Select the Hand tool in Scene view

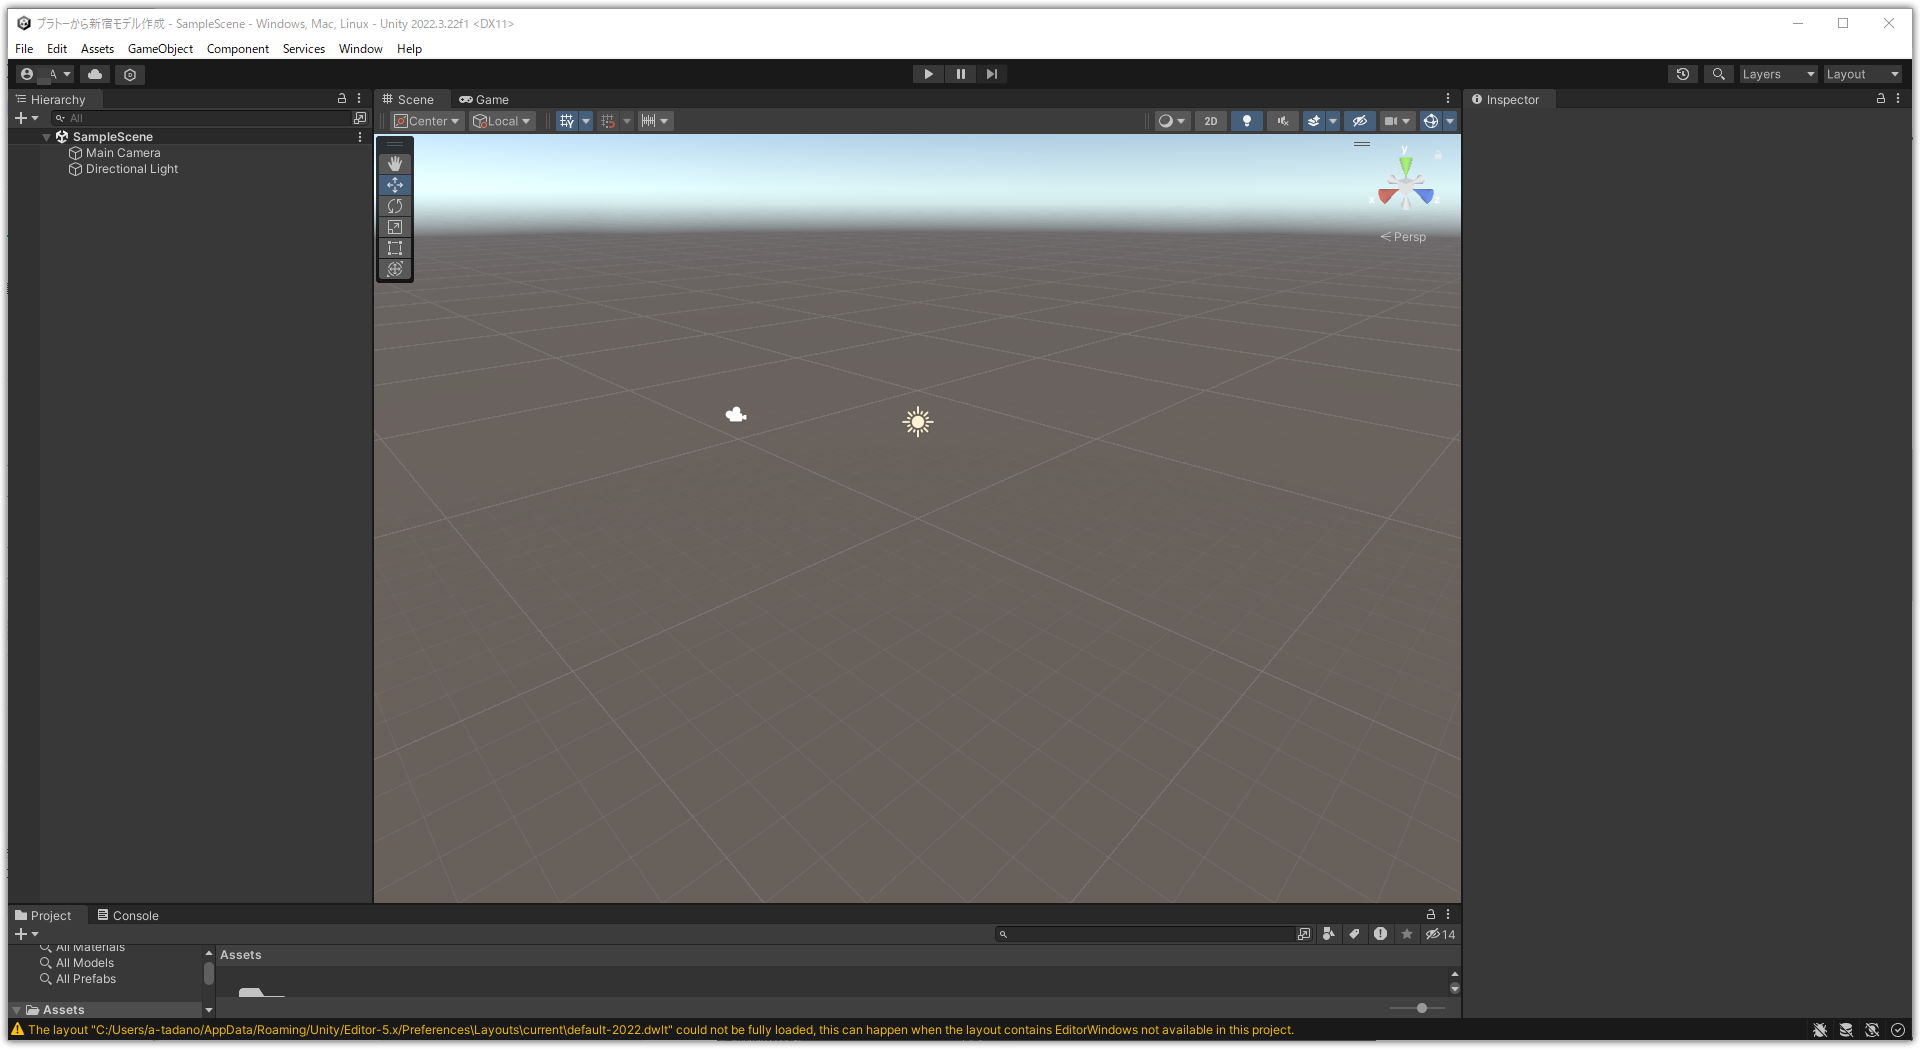pyautogui.click(x=394, y=163)
